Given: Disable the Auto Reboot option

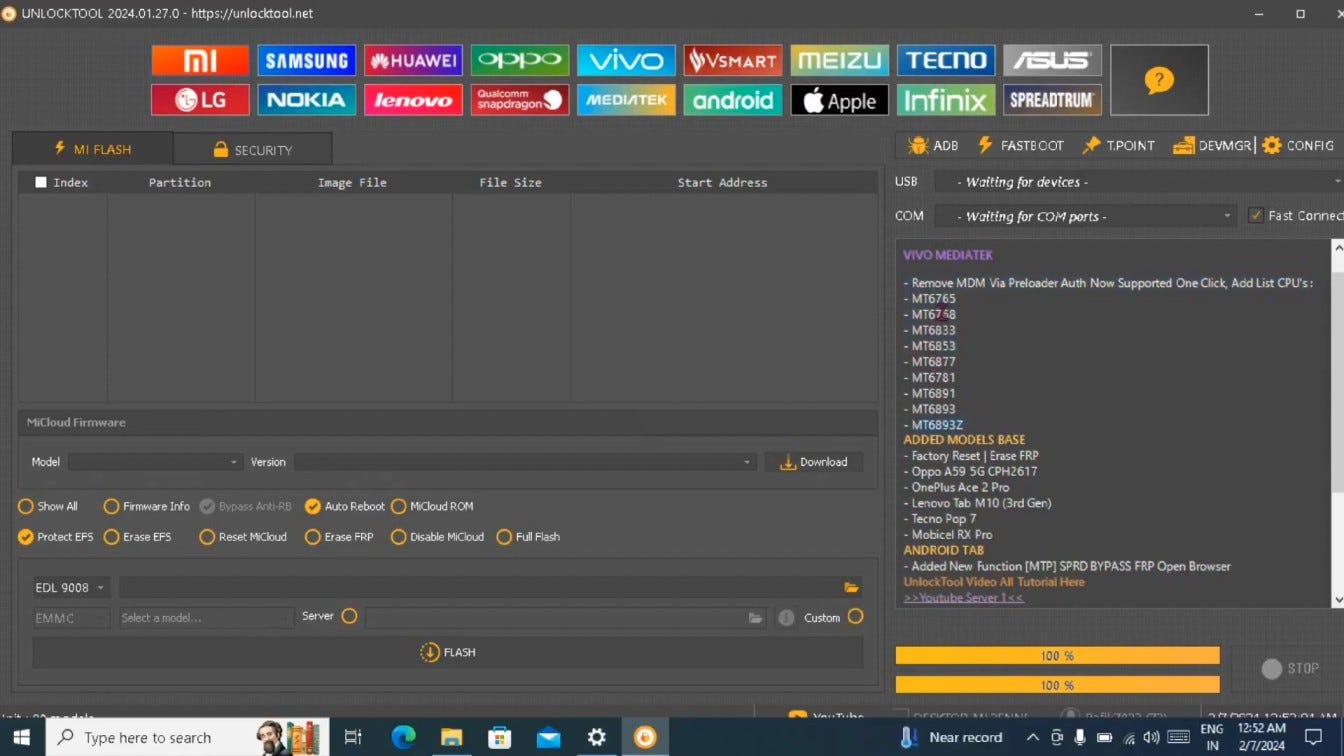Looking at the screenshot, I should pyautogui.click(x=345, y=506).
